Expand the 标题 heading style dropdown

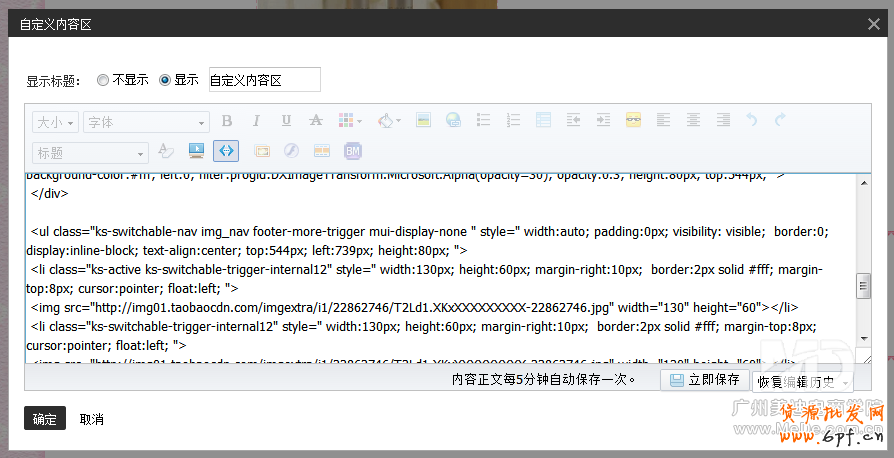[x=90, y=153]
